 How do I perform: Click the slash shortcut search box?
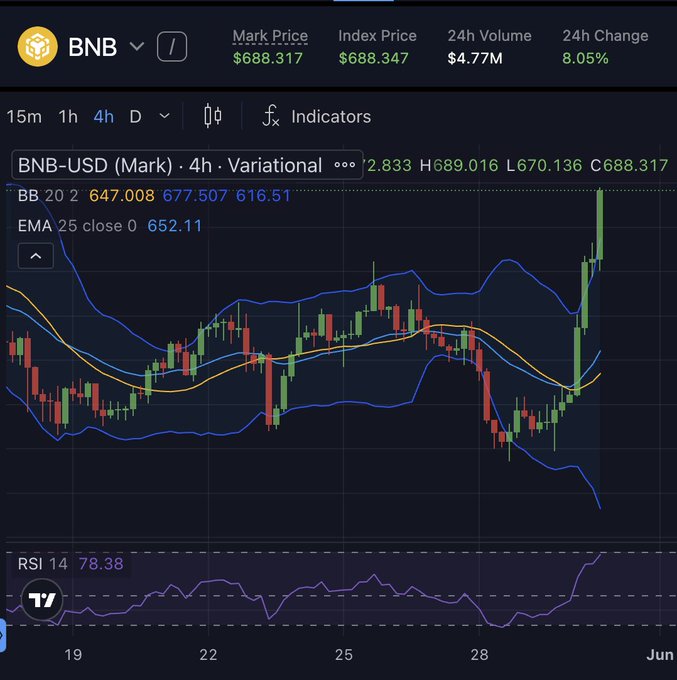tap(172, 46)
